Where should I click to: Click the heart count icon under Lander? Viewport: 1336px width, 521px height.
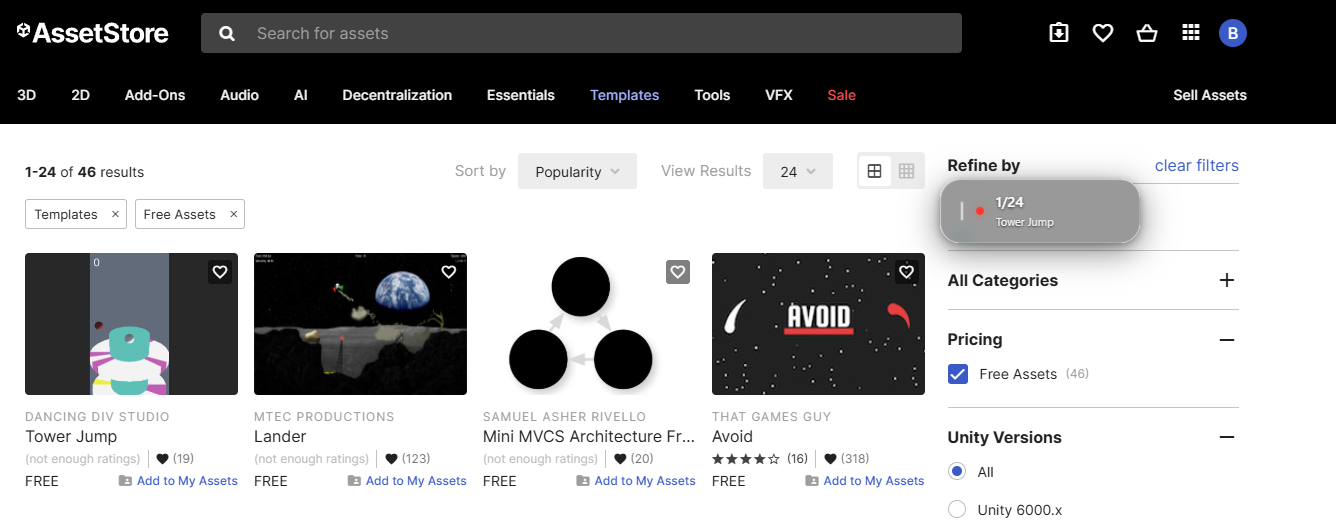tap(392, 459)
